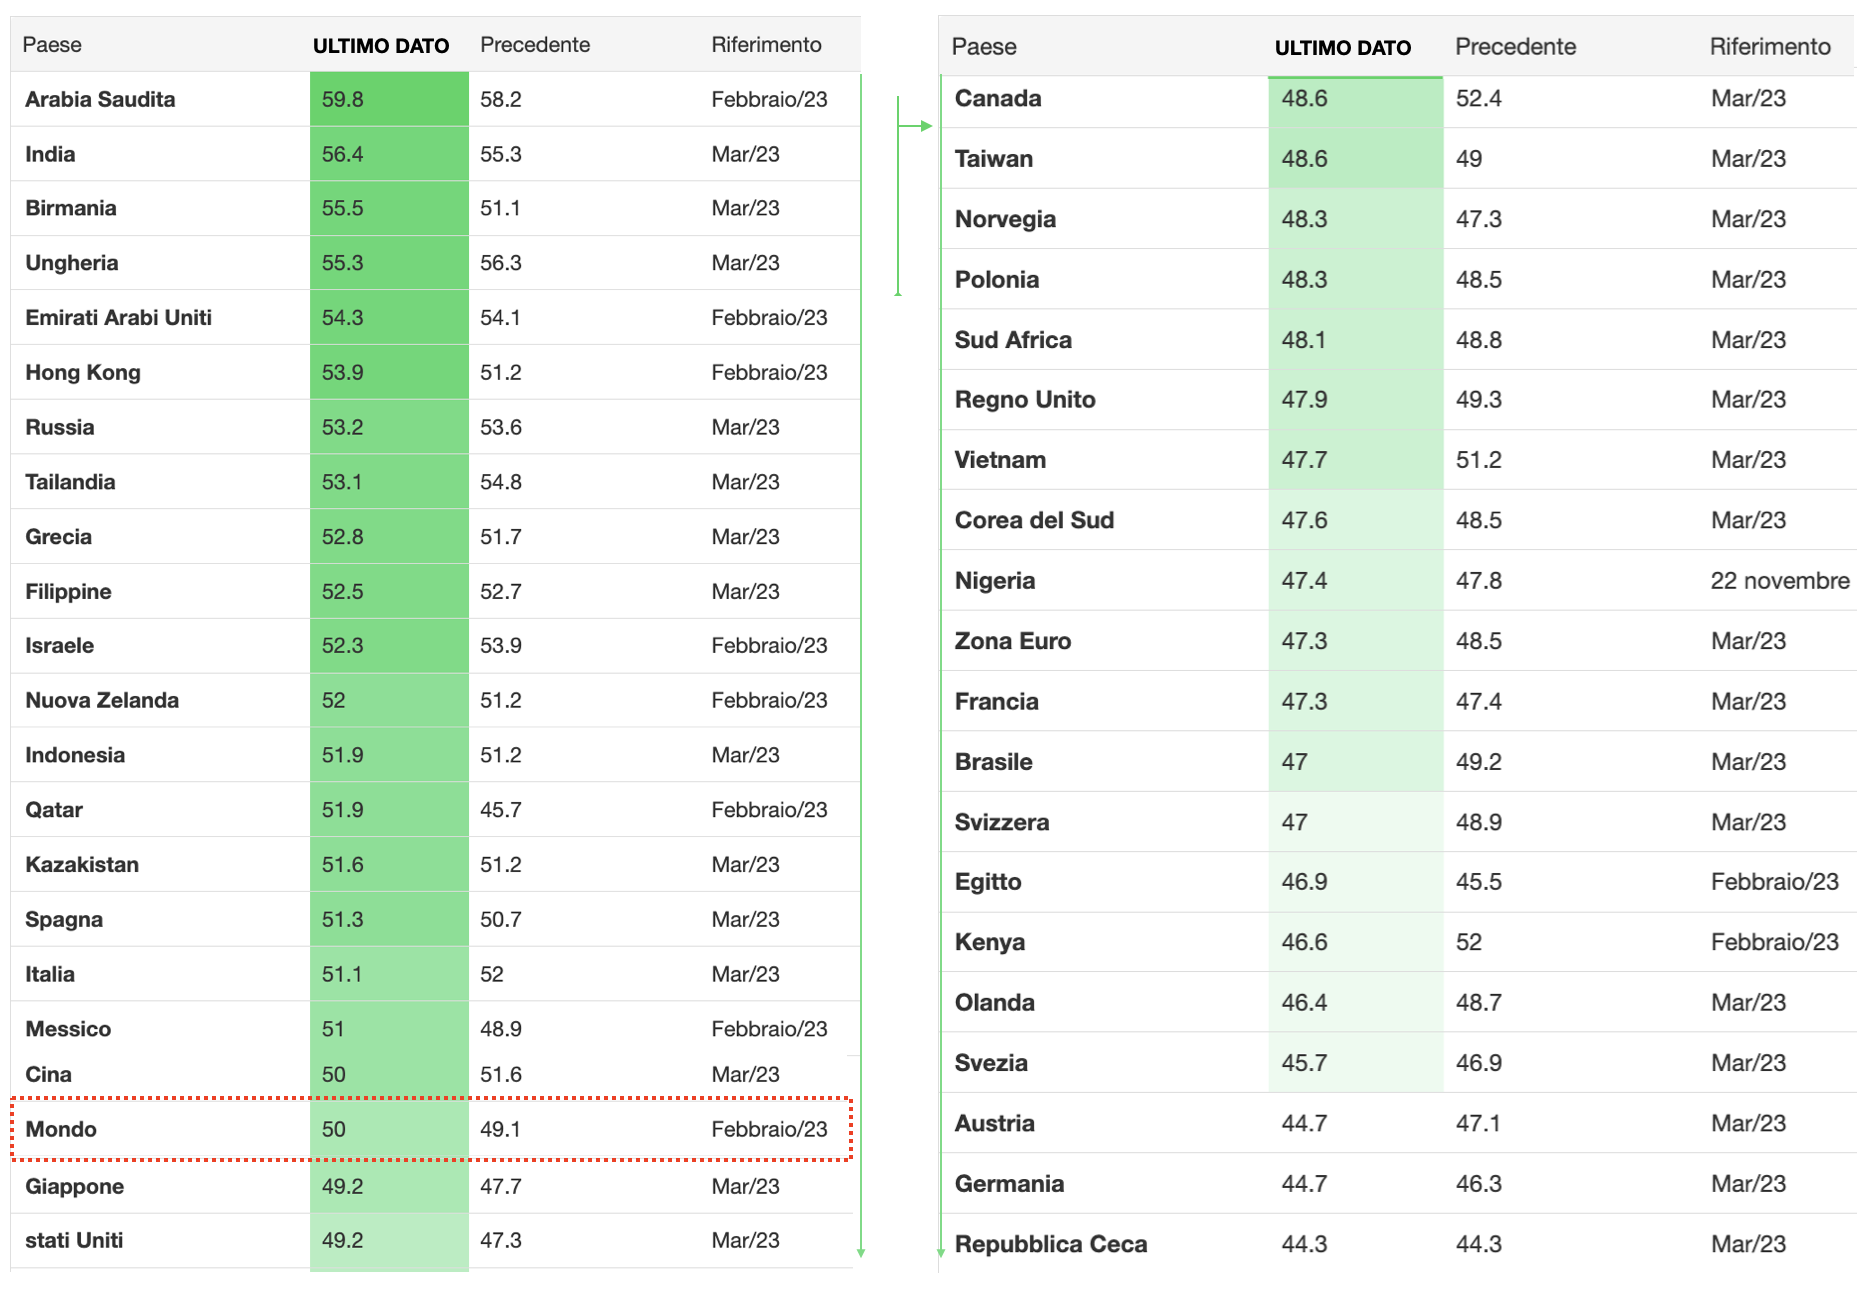Click the Precedente header in left table
The image size is (1868, 1290).
pyautogui.click(x=535, y=45)
